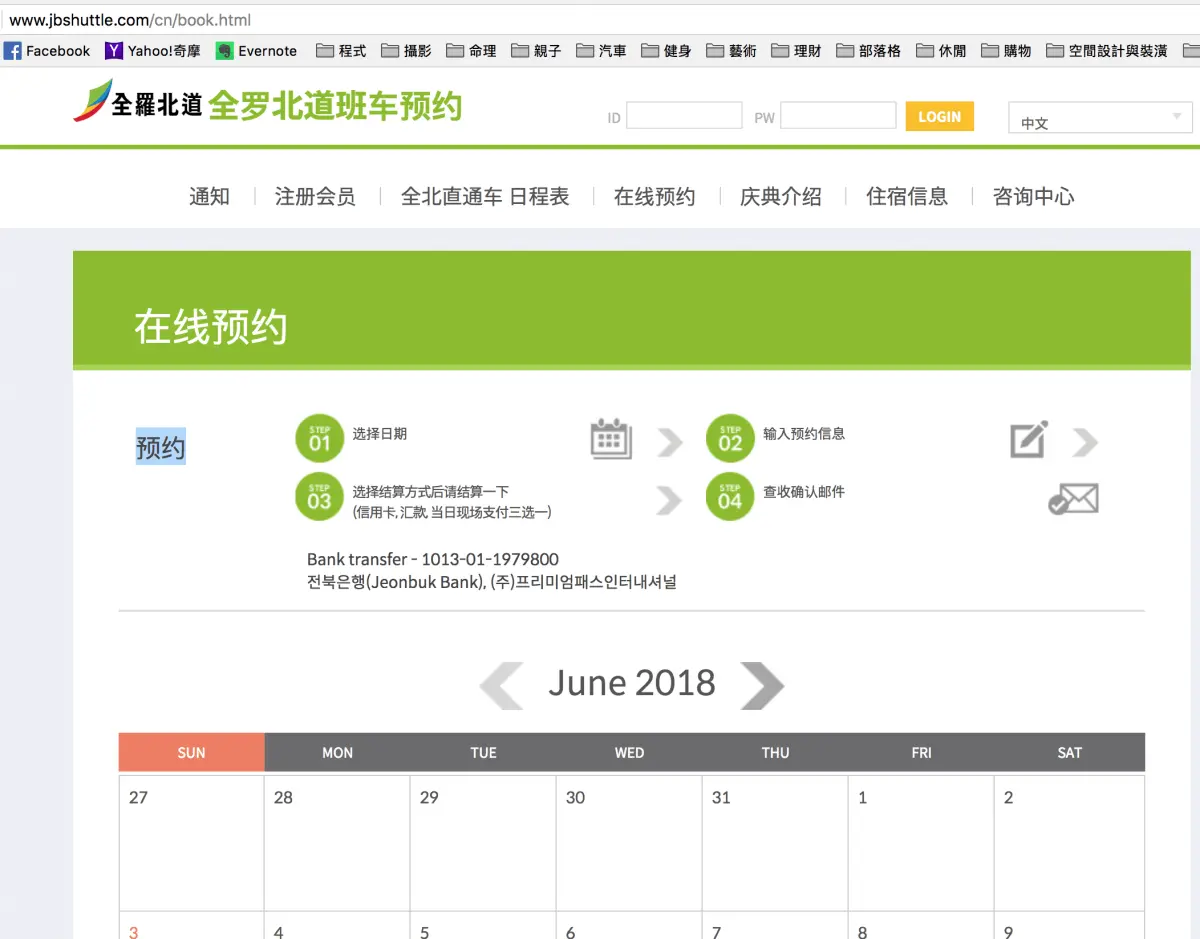This screenshot has width=1200, height=939.
Task: Click the green Step 03 circle
Action: pyautogui.click(x=319, y=497)
